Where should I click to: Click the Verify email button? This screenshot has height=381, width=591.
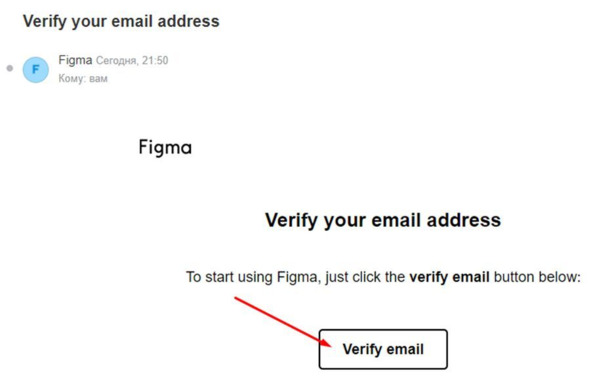pyautogui.click(x=383, y=349)
